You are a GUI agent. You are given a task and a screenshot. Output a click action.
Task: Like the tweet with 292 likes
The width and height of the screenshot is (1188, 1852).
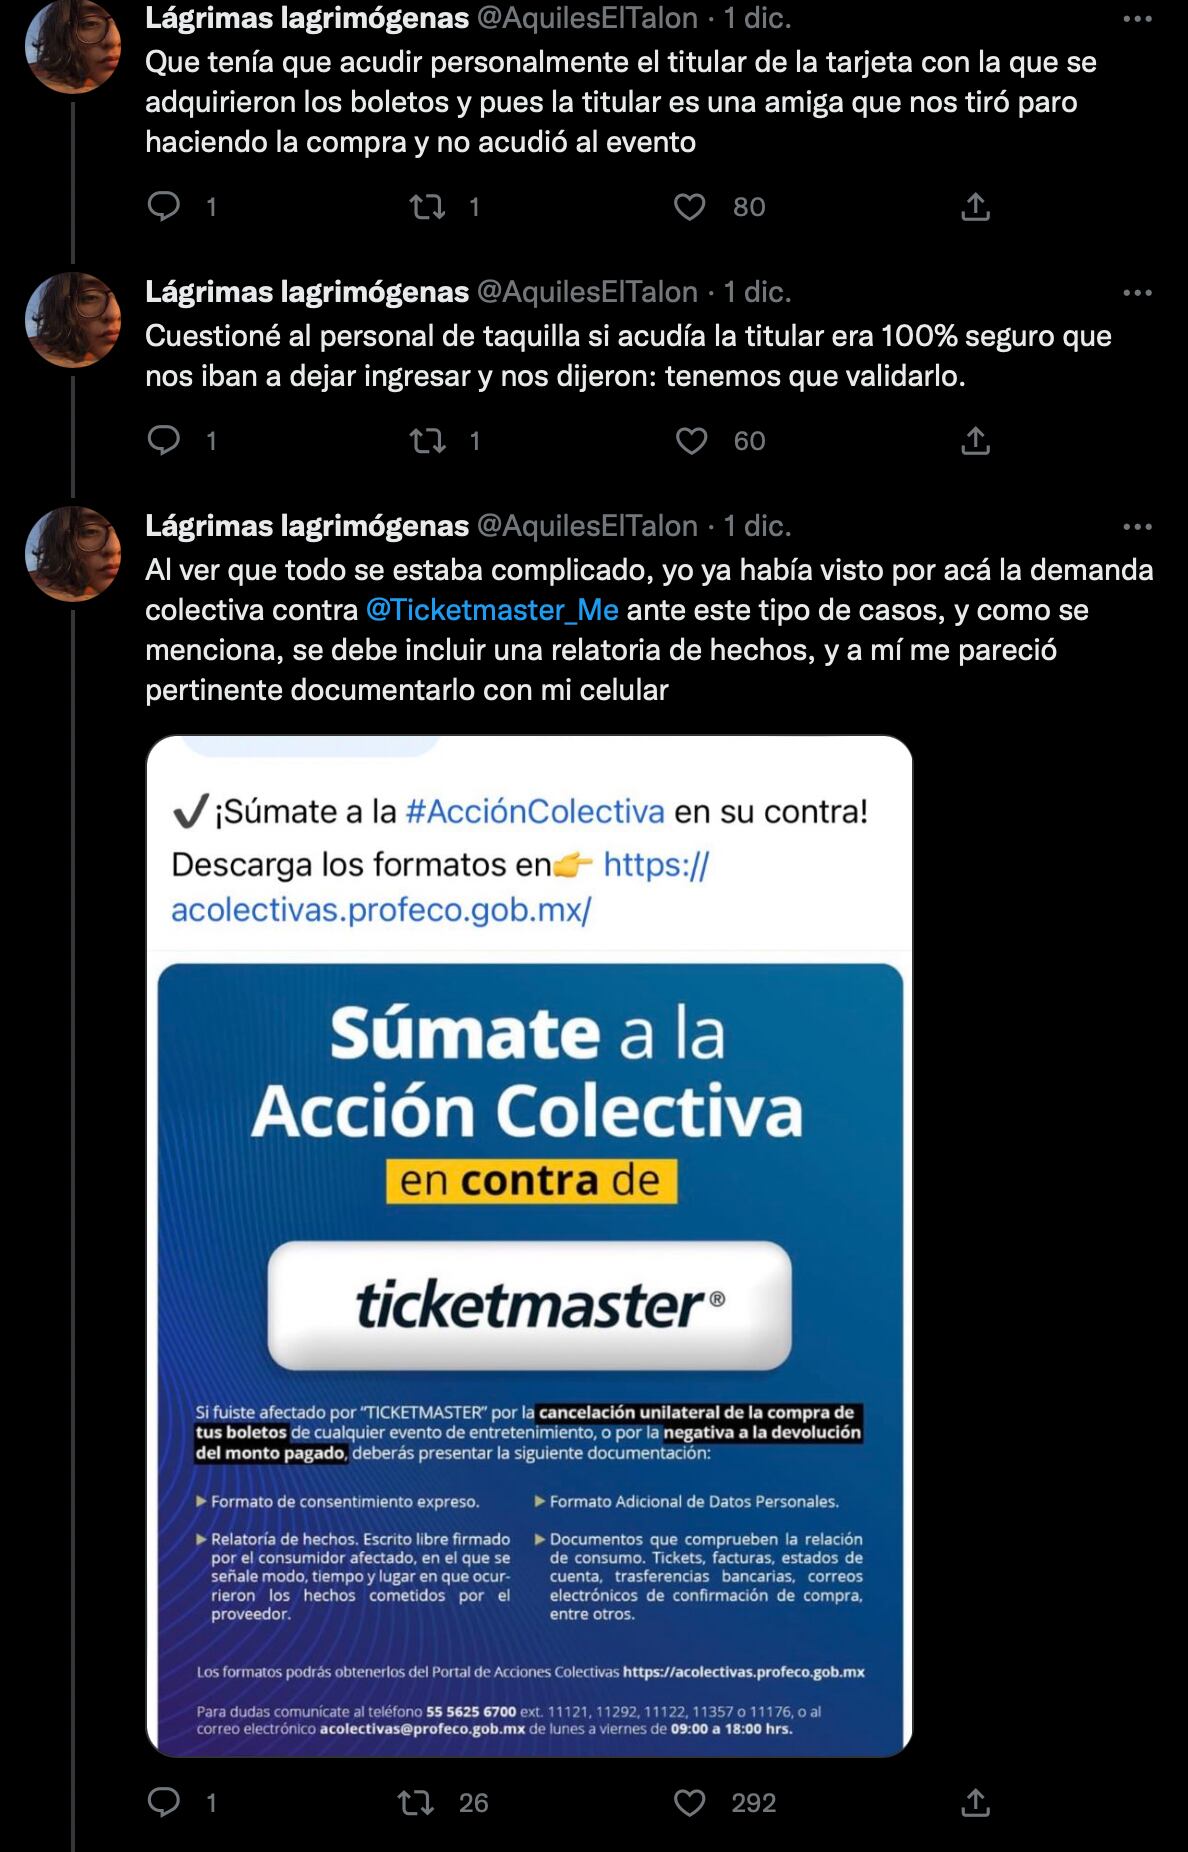689,1803
